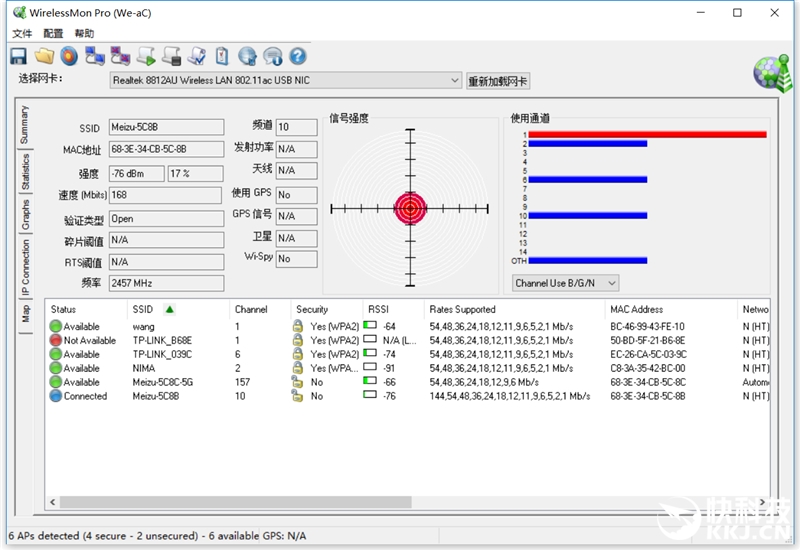800x550 pixels.
Task: Click the WirelessMon globe logo
Action: click(x=773, y=74)
